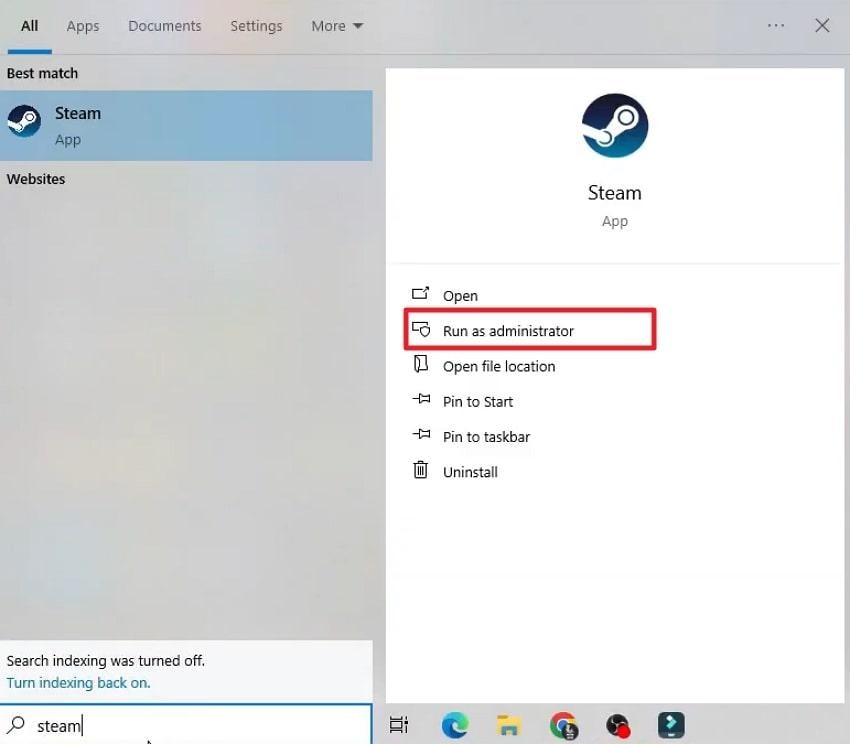
Task: Click Steam's icon in the Best match result
Action: pyautogui.click(x=24, y=121)
